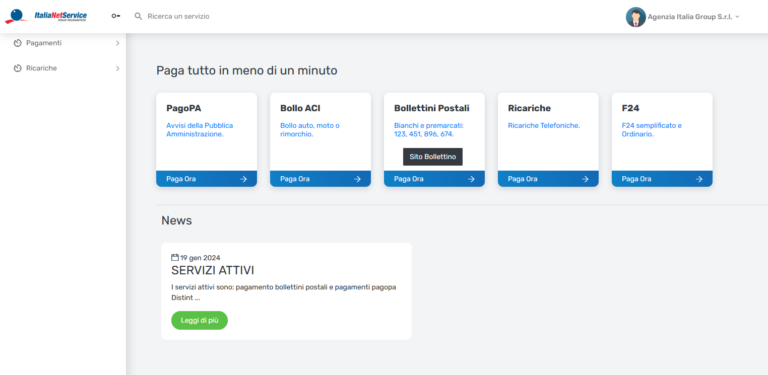768x375 pixels.
Task: Click the arrow on F24 Paga Ora
Action: coord(699,179)
